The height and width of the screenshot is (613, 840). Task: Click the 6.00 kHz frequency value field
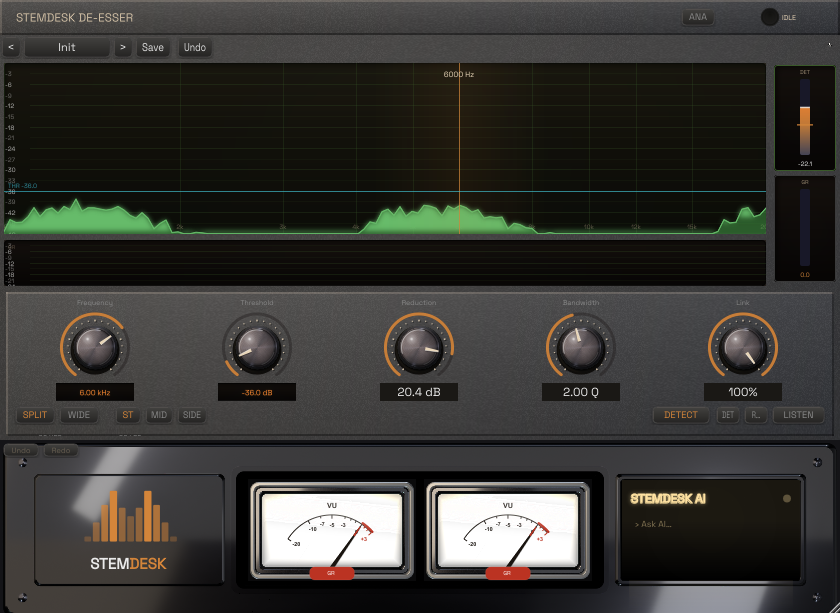(95, 392)
